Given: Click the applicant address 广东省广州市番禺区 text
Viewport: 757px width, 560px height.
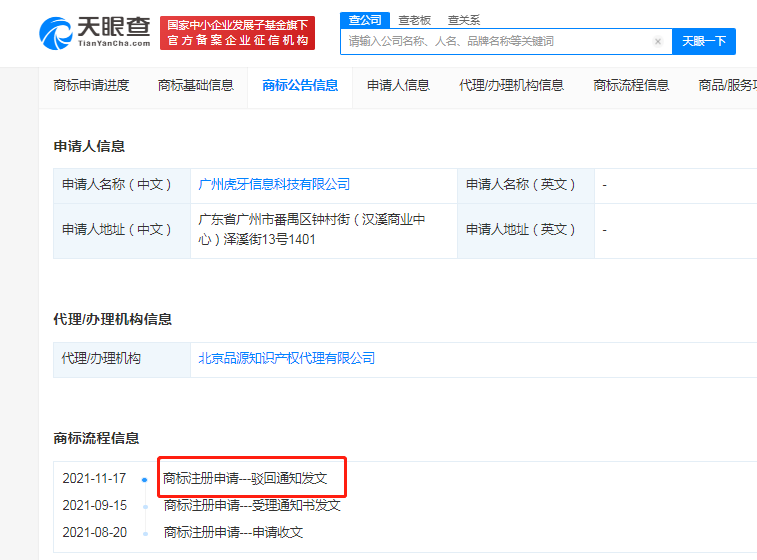Looking at the screenshot, I should tap(311, 229).
